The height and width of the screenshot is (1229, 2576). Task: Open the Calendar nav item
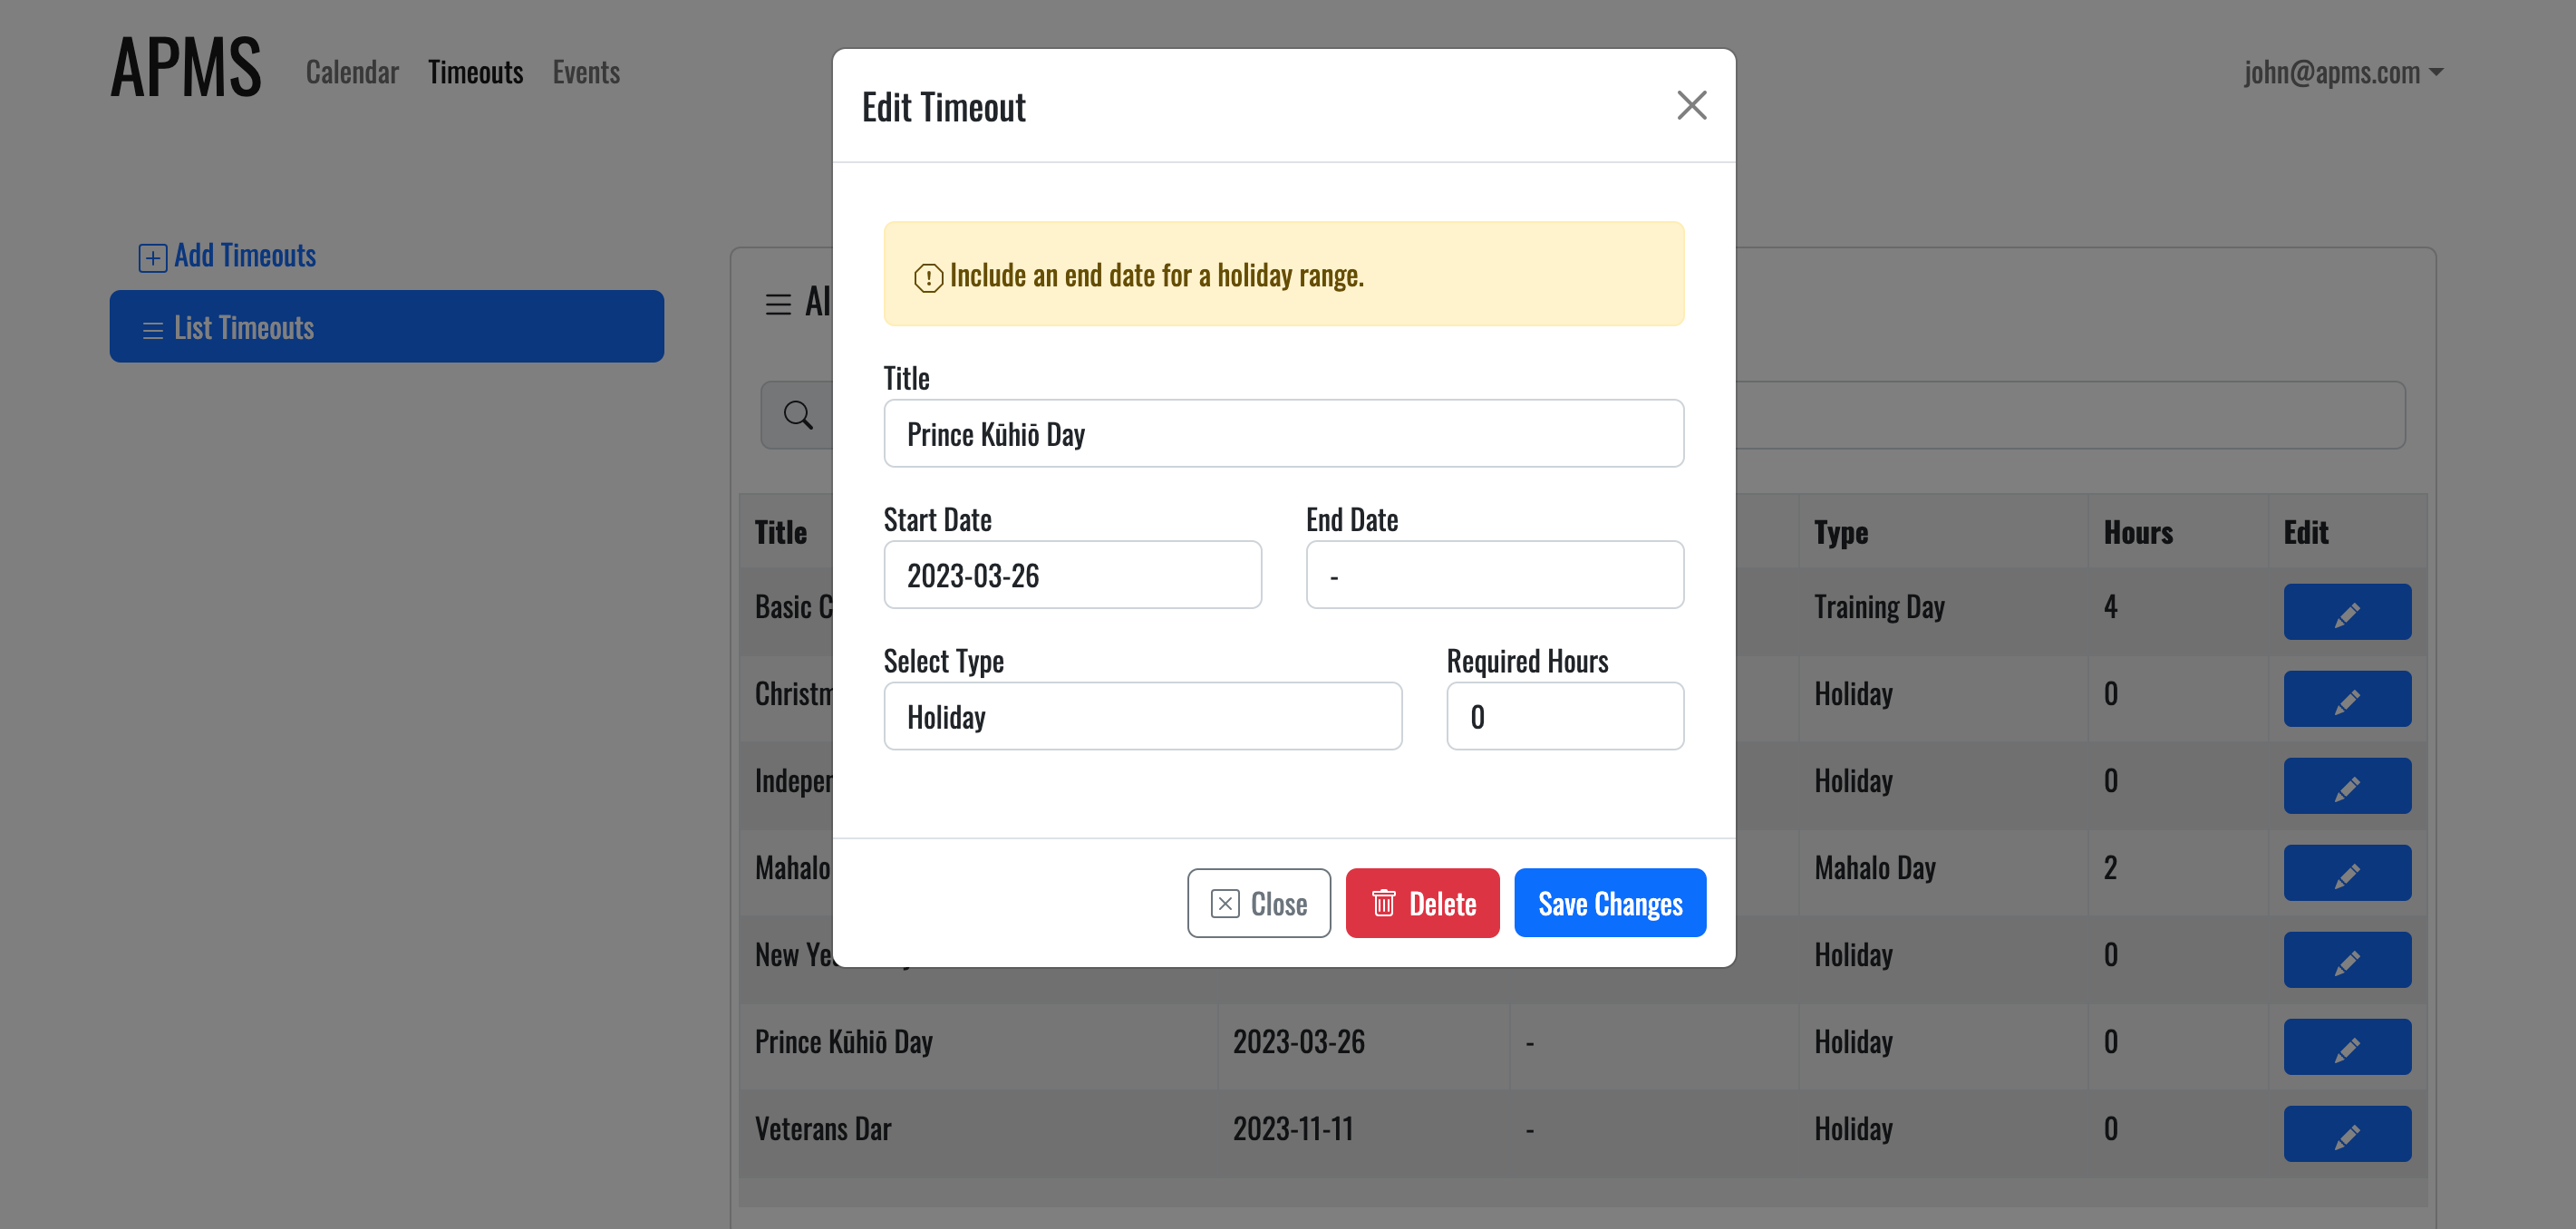[352, 72]
